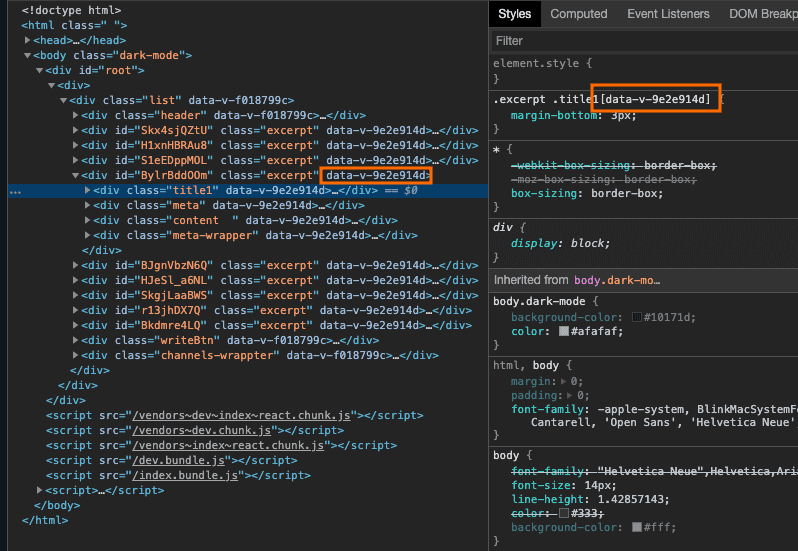Viewport: 798px width, 551px height.
Task: Expand the collapsed inline script node
Action: pos(39,490)
